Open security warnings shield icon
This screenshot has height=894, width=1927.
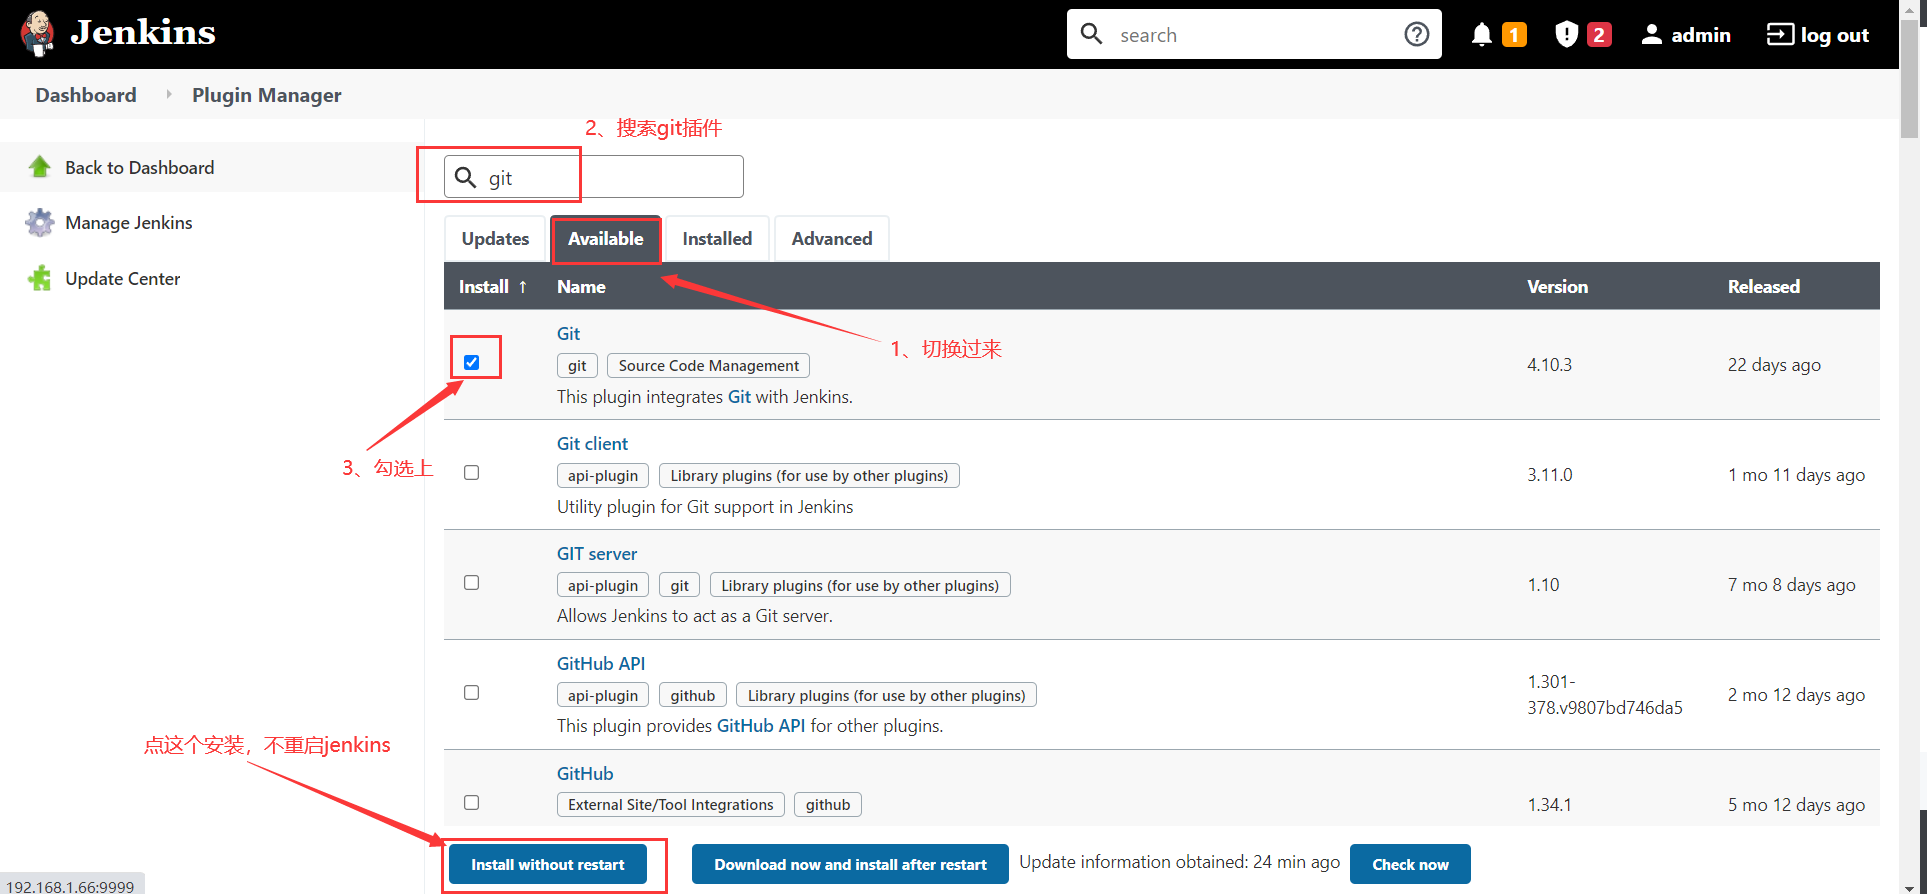pos(1566,35)
